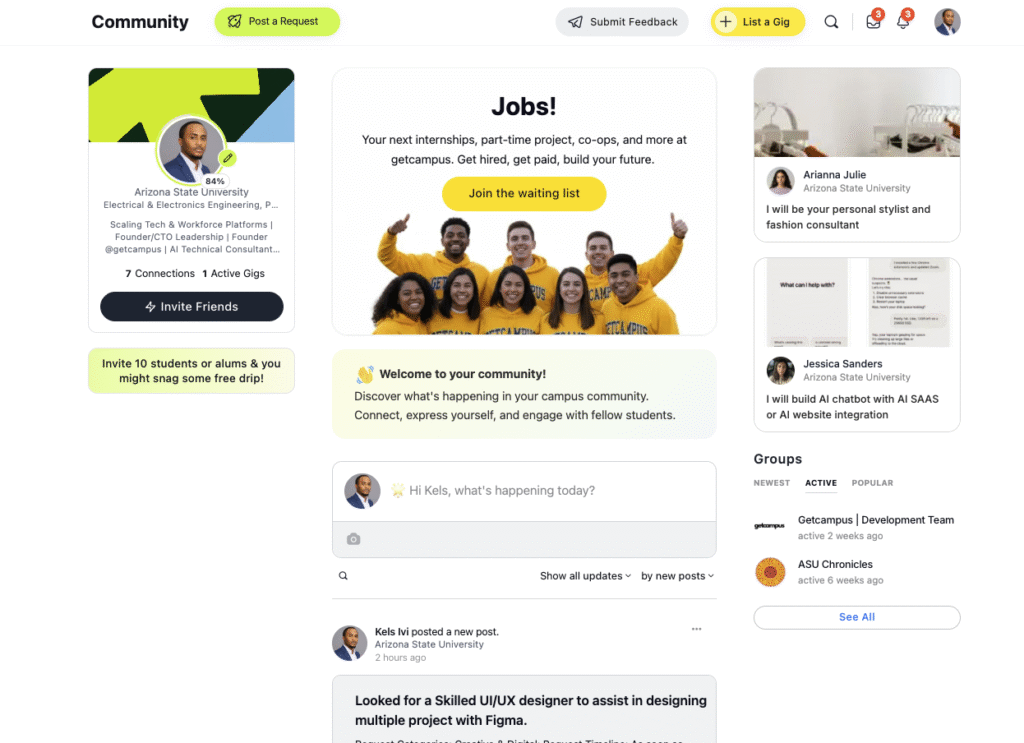Click Submit Feedback button

pyautogui.click(x=622, y=22)
